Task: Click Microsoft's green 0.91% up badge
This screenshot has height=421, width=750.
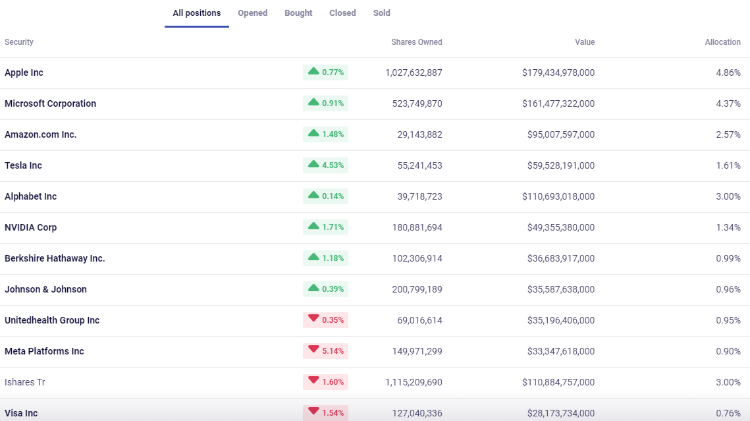Action: click(325, 103)
